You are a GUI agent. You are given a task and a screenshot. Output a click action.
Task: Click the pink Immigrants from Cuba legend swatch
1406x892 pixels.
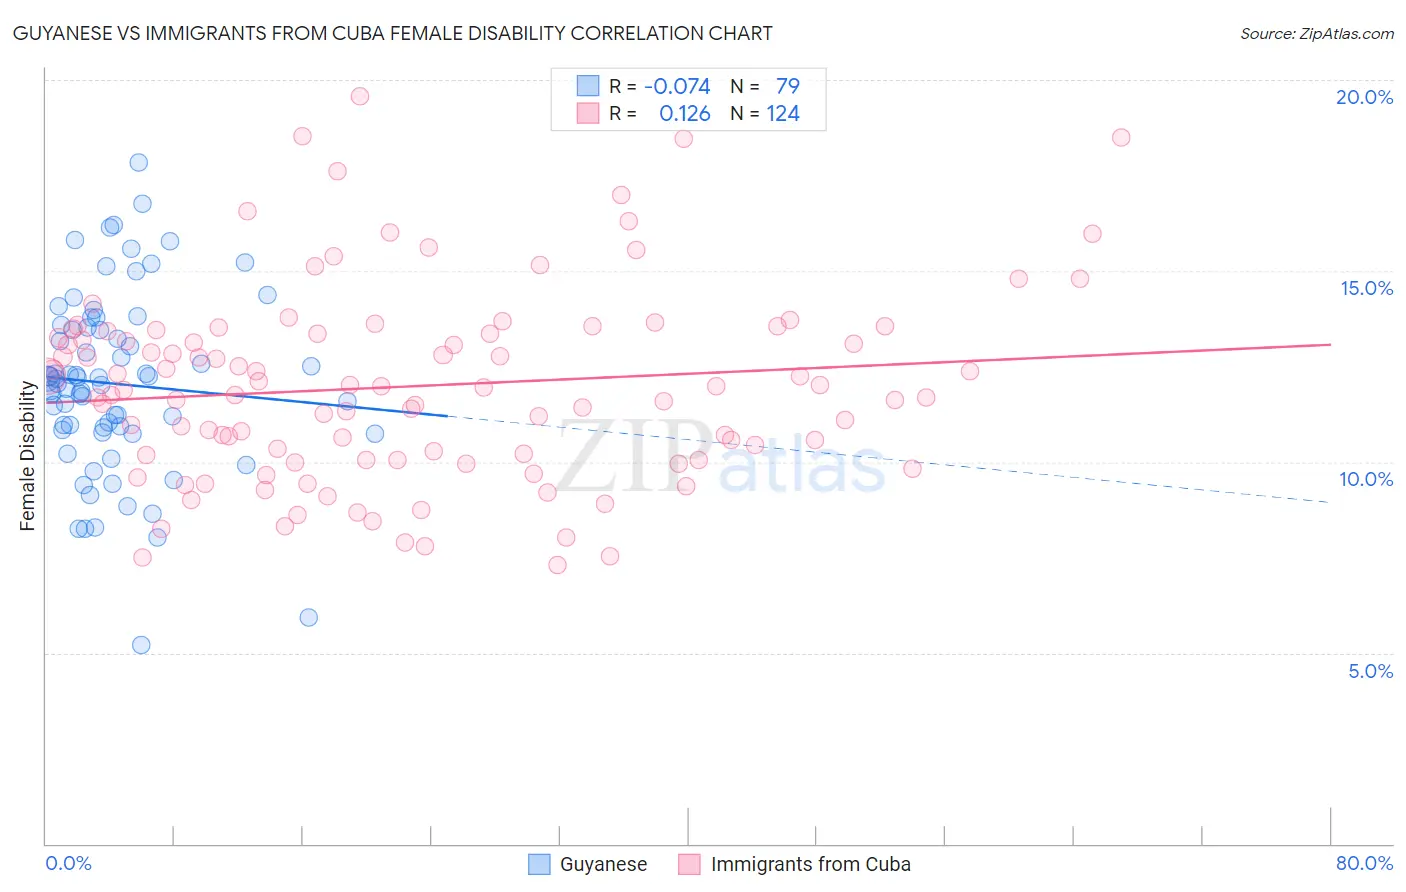point(689,864)
